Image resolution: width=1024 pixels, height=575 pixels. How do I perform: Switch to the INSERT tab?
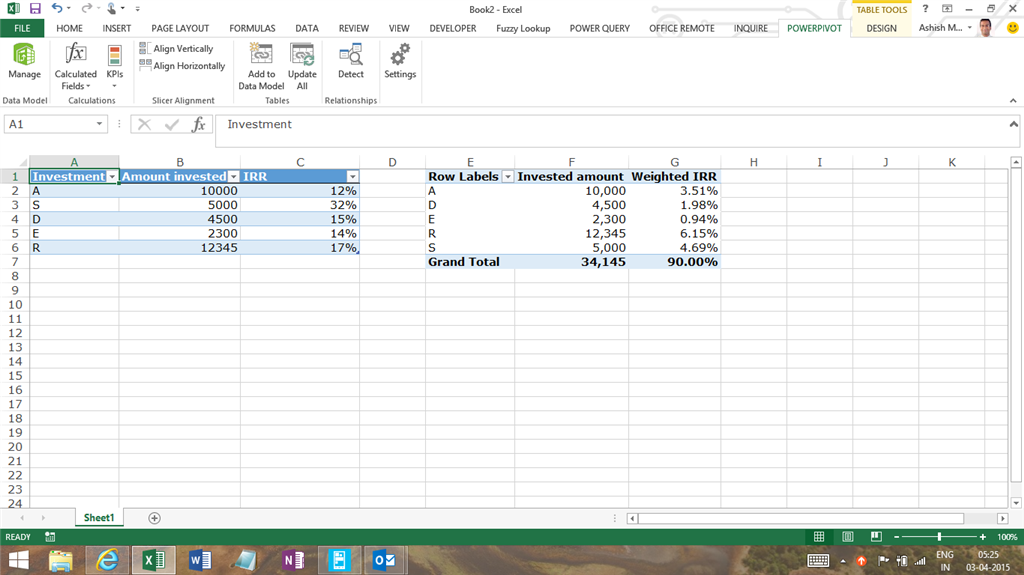coord(116,28)
